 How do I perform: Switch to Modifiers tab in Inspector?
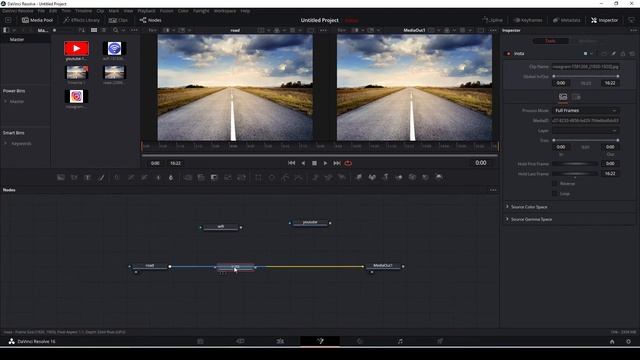pyautogui.click(x=587, y=41)
